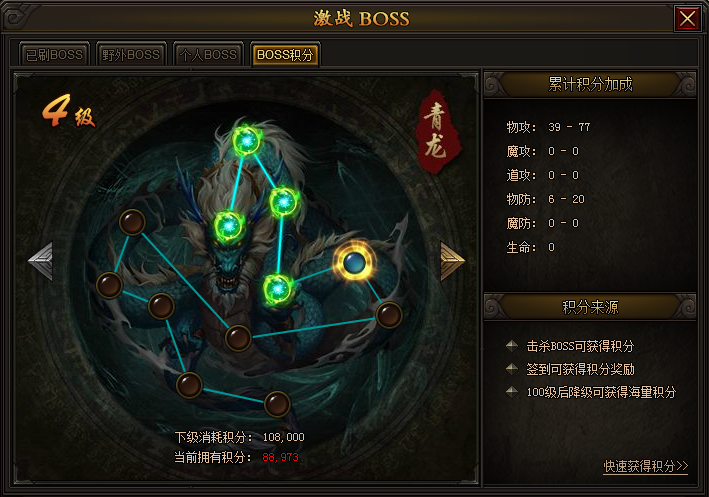Select the lowest green activated node
This screenshot has width=709, height=497.
tap(277, 289)
